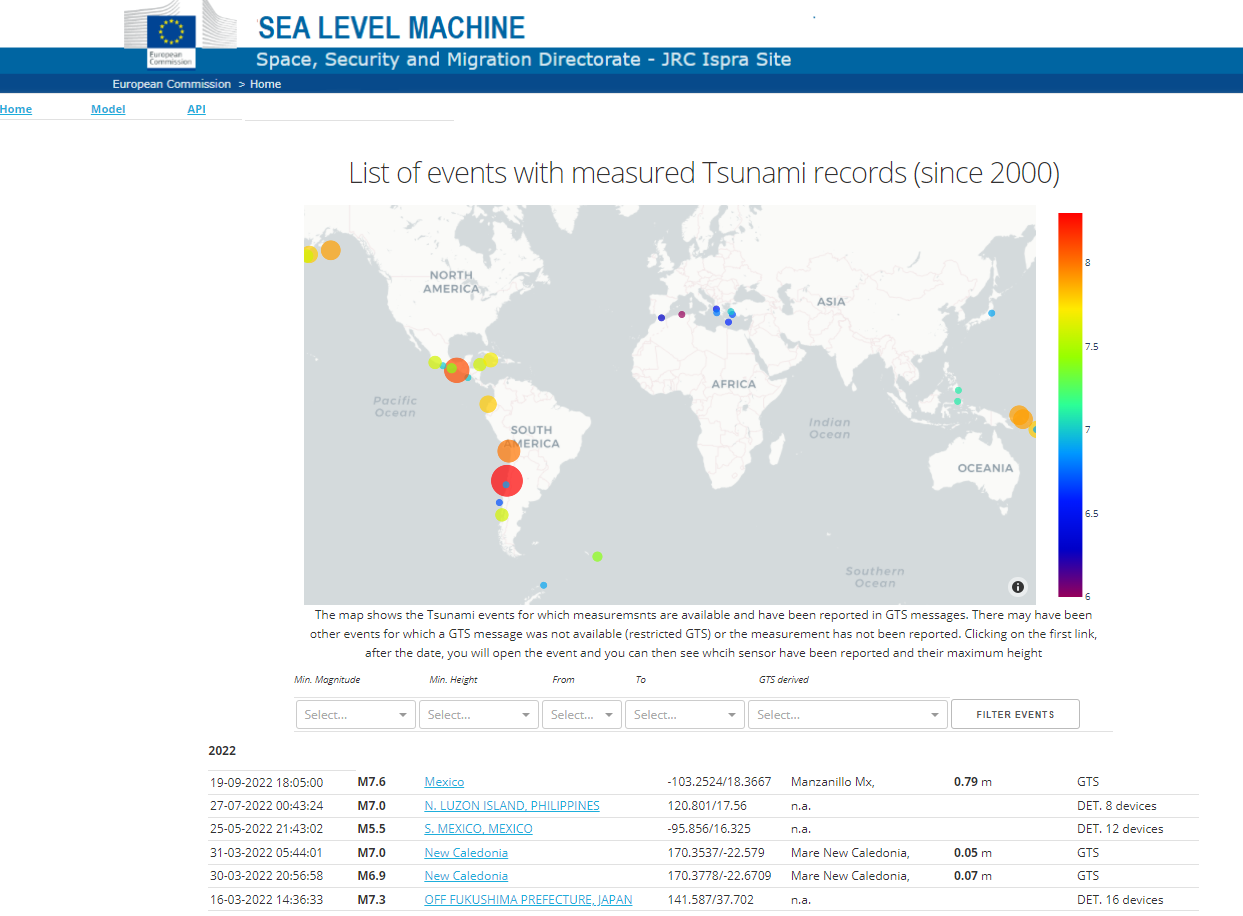Image resolution: width=1243 pixels, height=916 pixels.
Task: Go to the Model menu item
Action: [x=108, y=109]
